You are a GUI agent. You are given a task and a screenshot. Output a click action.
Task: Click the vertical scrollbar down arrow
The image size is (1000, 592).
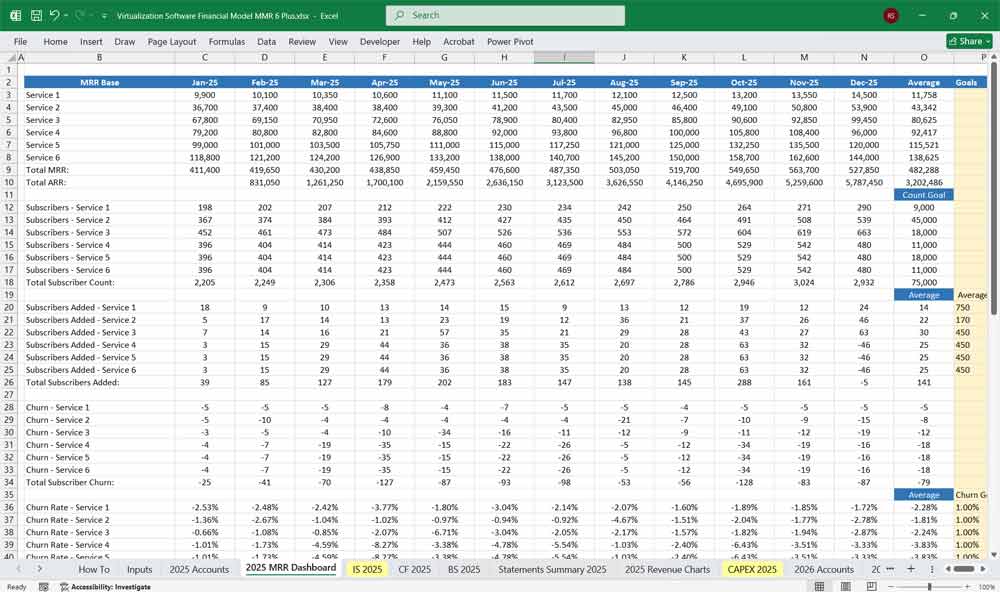[x=993, y=554]
